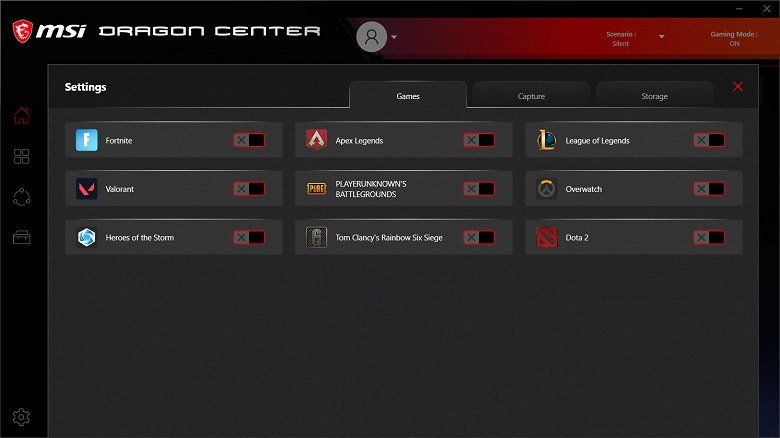This screenshot has width=780, height=438.
Task: Click the Scenario Silent label
Action: pyautogui.click(x=621, y=39)
